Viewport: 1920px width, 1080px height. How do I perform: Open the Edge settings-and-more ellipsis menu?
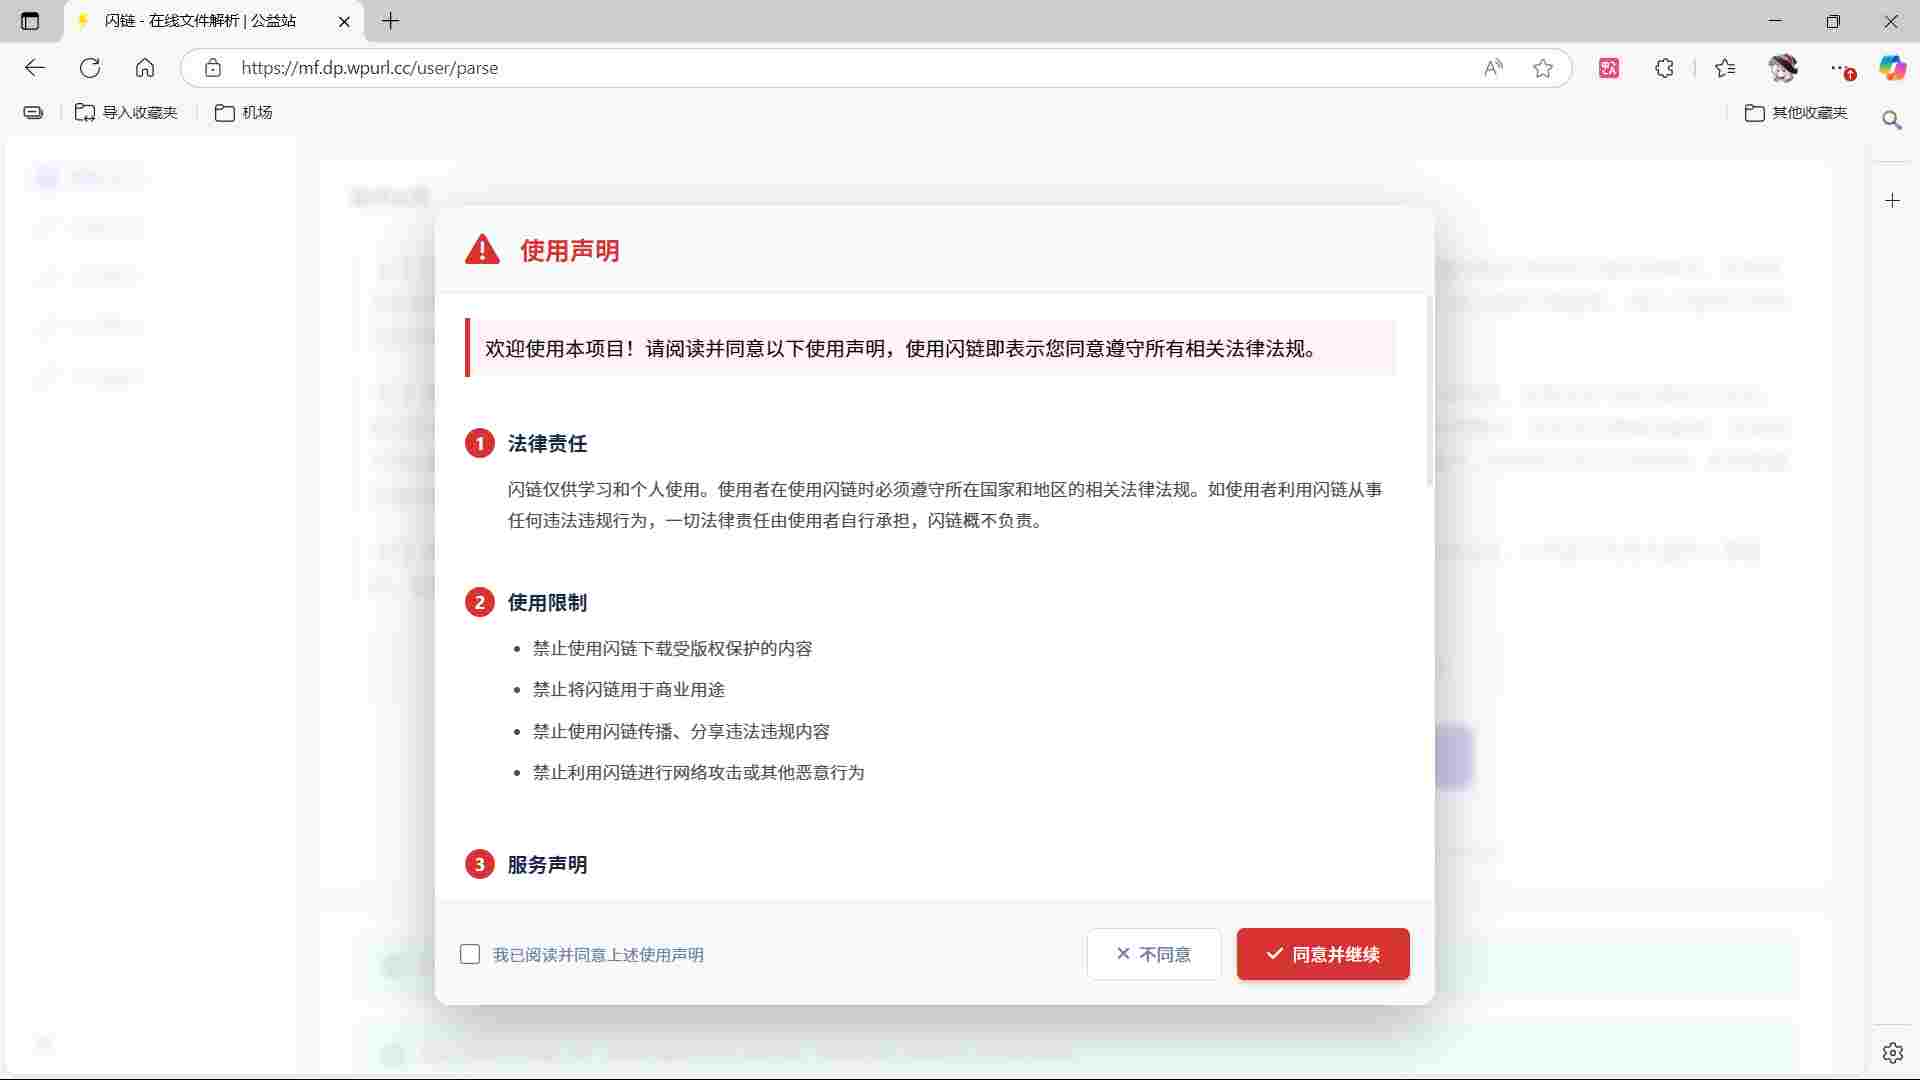(x=1837, y=68)
